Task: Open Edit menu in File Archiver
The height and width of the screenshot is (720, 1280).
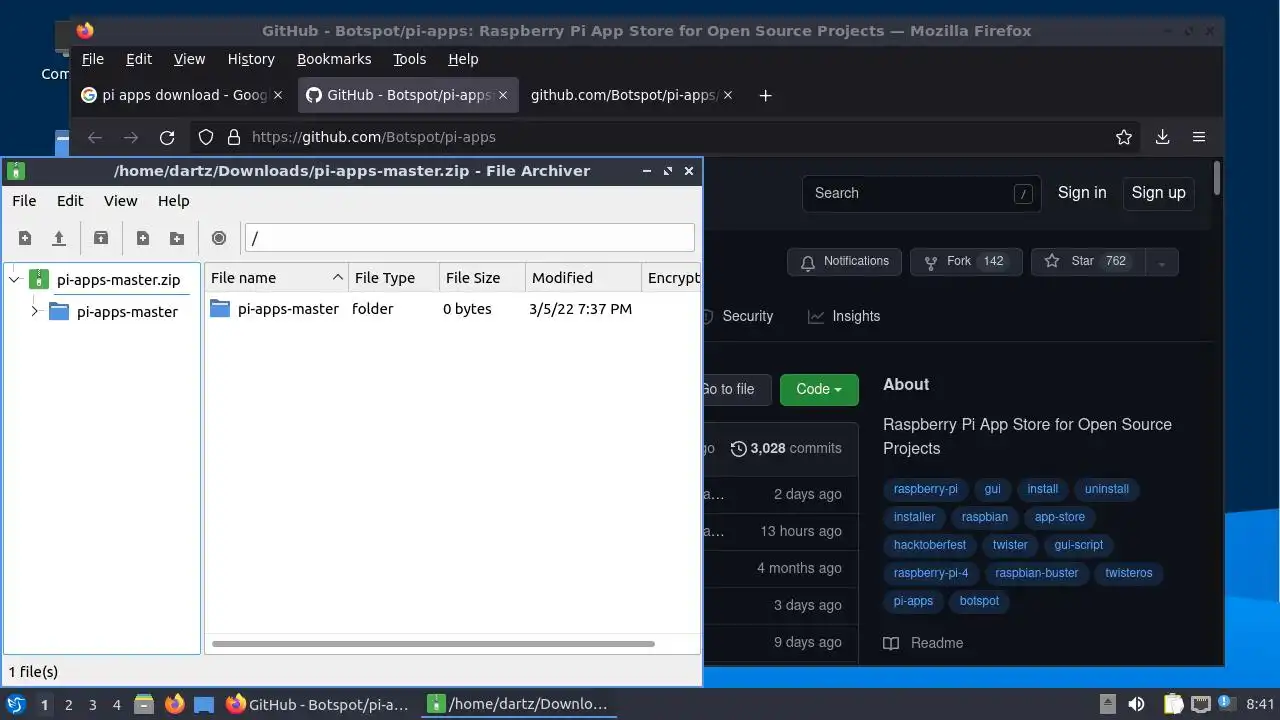Action: (70, 201)
